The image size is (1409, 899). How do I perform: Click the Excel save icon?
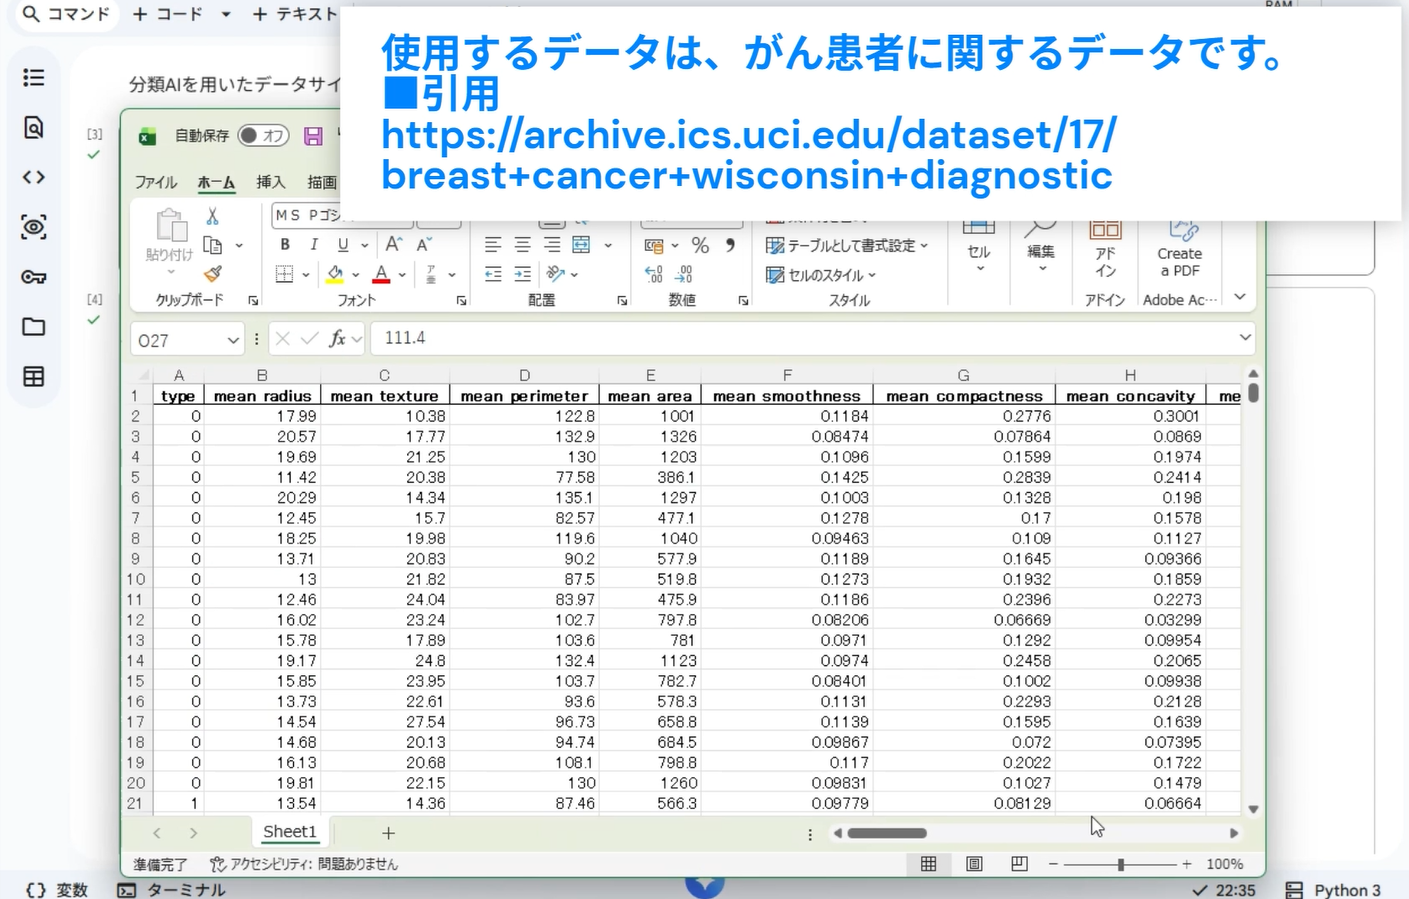coord(313,136)
